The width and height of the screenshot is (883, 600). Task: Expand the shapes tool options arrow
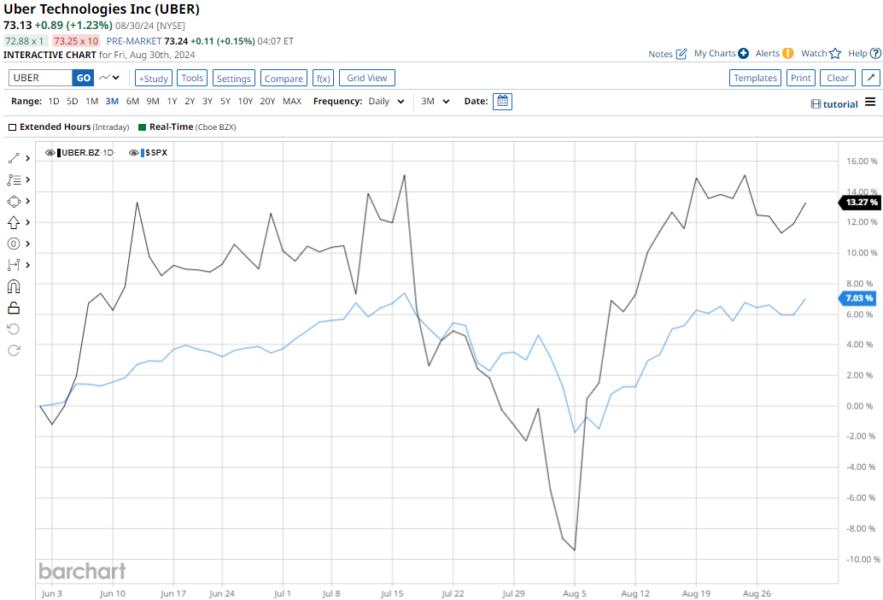pyautogui.click(x=27, y=201)
